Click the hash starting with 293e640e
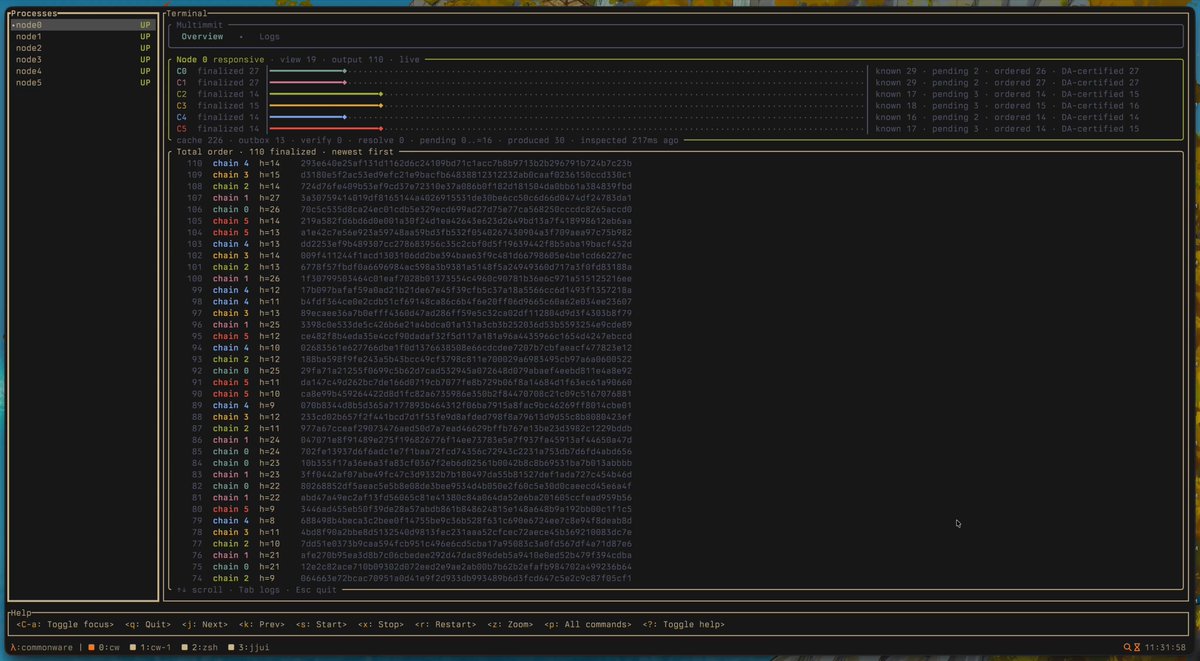Viewport: 1200px width, 661px height. click(466, 163)
